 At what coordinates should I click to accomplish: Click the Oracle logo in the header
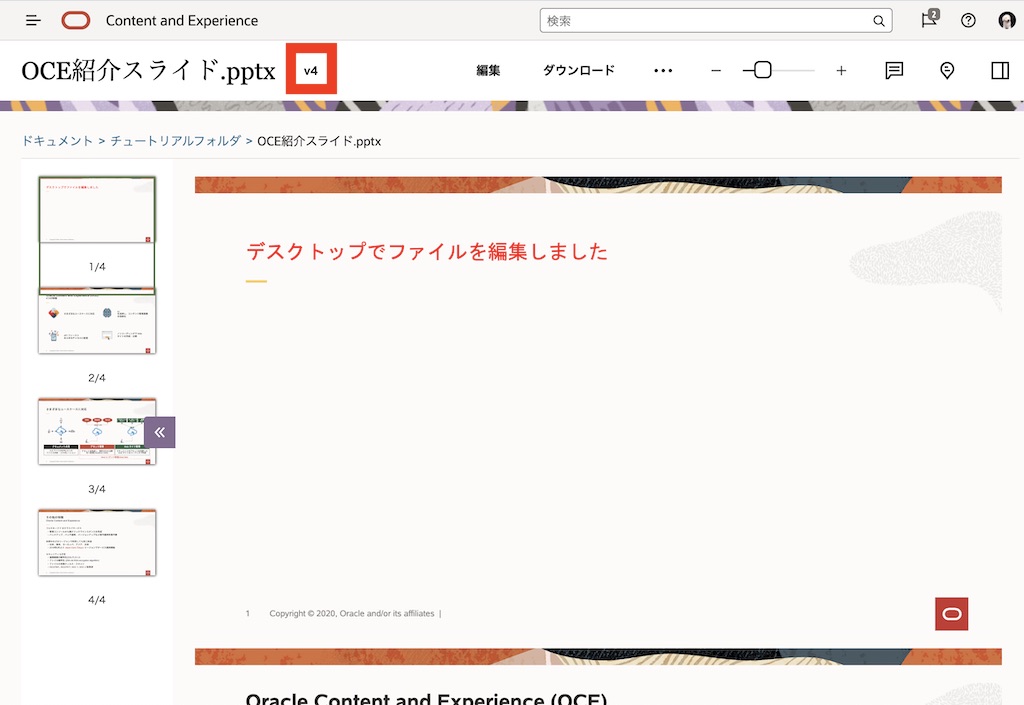pyautogui.click(x=75, y=20)
